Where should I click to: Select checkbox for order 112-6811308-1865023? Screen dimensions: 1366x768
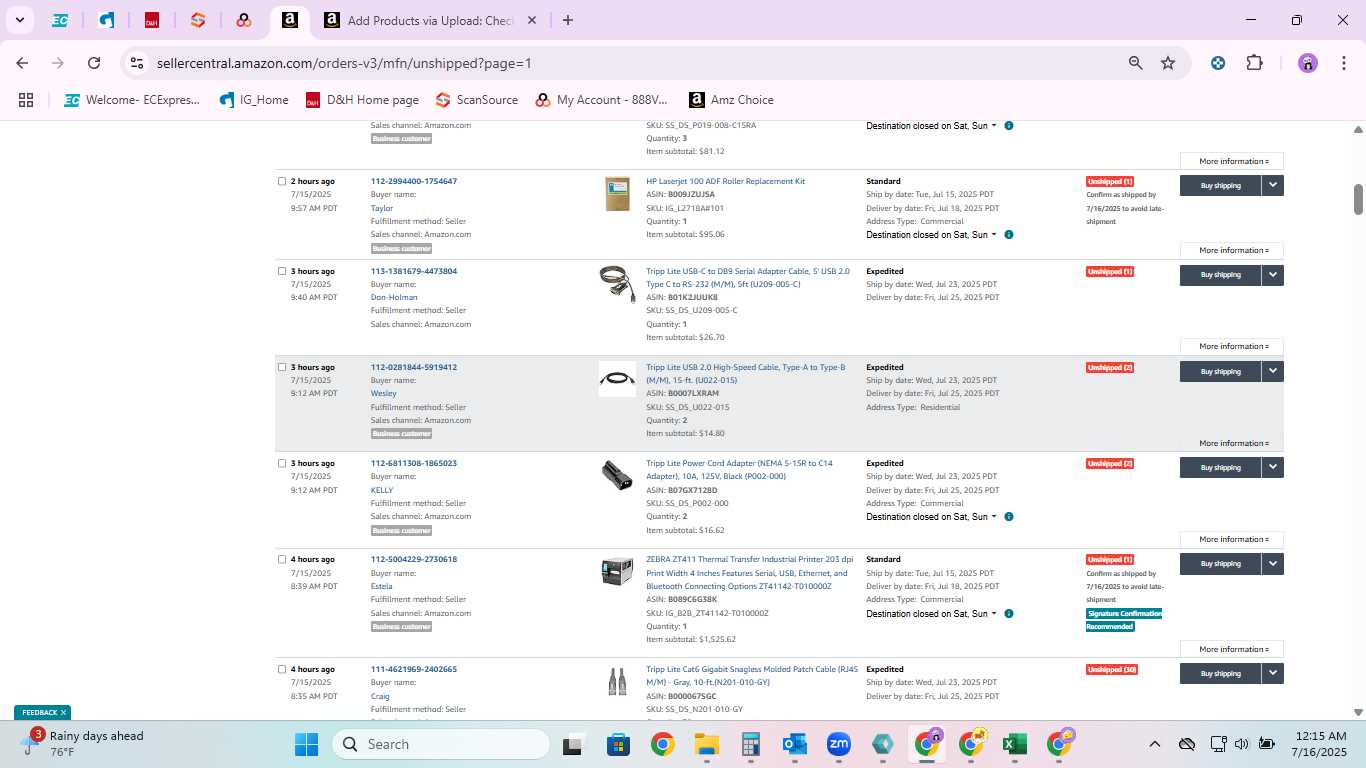pyautogui.click(x=282, y=463)
